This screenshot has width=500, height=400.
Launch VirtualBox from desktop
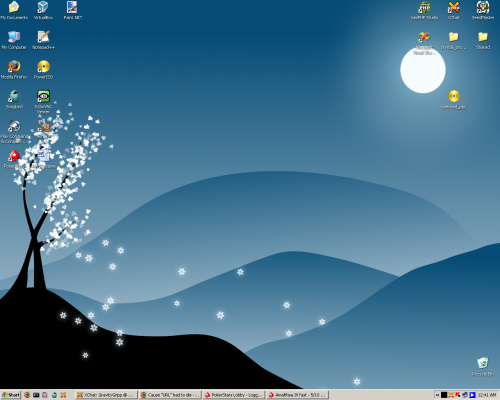point(43,10)
